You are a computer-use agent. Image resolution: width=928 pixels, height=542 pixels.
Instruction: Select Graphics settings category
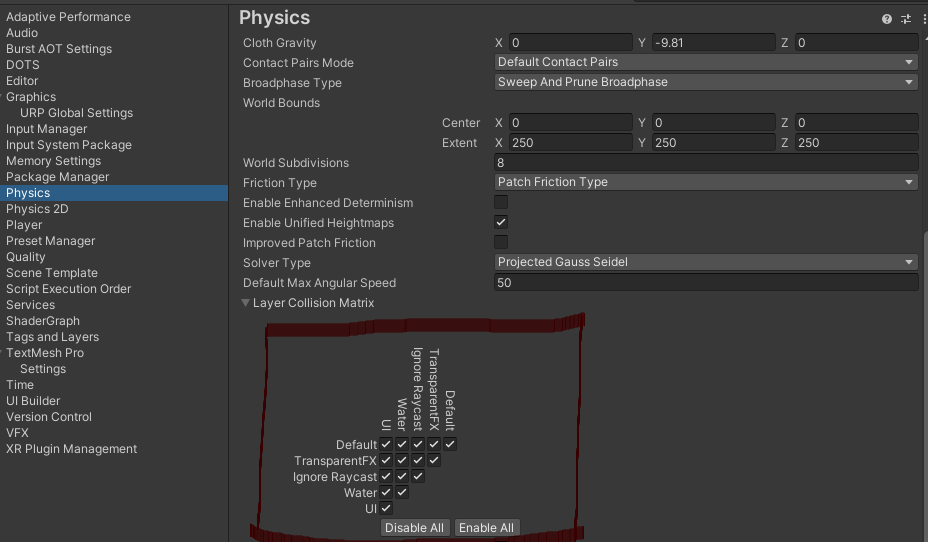(x=31, y=96)
